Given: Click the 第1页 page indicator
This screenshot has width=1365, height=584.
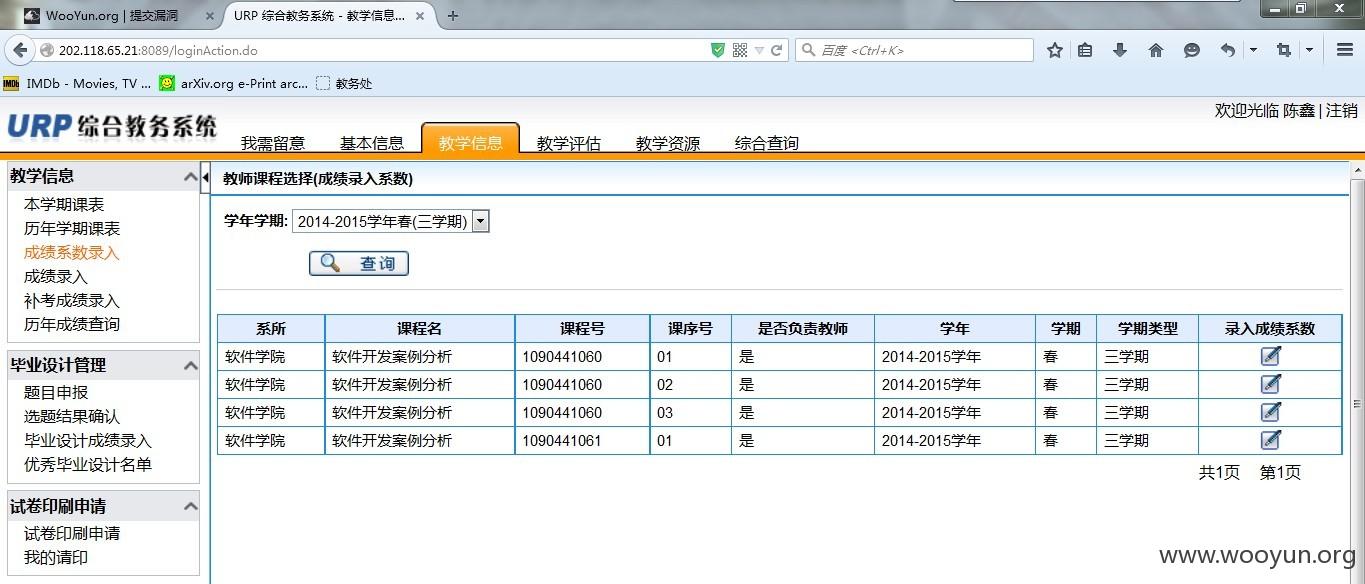Looking at the screenshot, I should pyautogui.click(x=1280, y=473).
